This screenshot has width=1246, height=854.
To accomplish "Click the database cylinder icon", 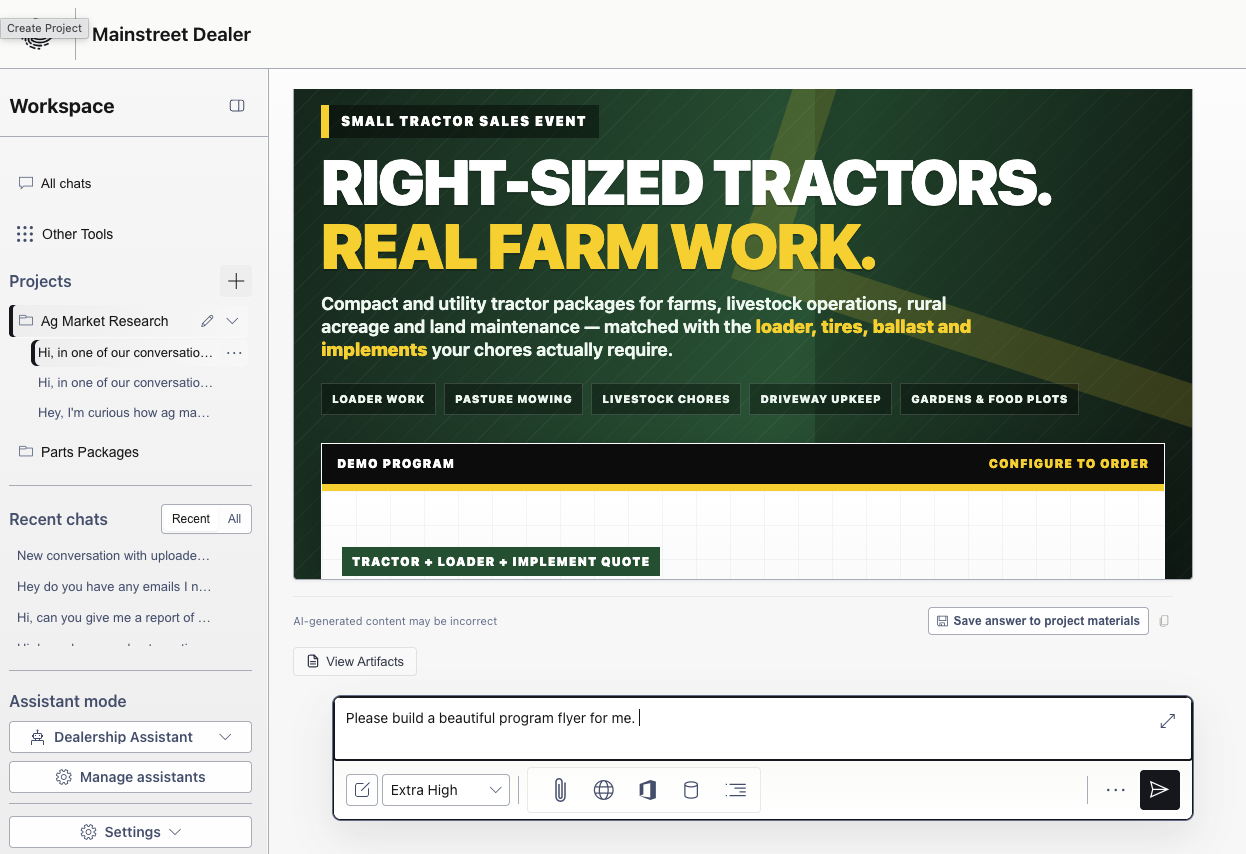I will [691, 790].
